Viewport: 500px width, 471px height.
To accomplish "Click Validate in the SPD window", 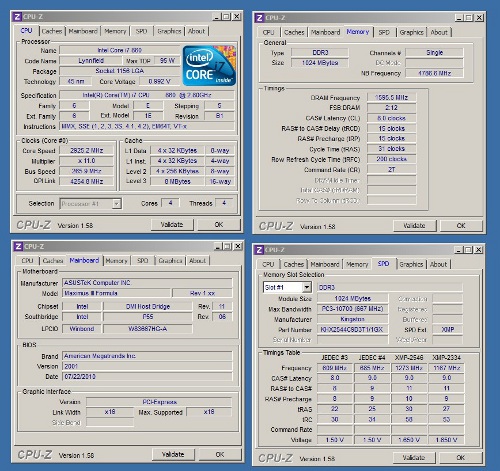I will click(414, 458).
